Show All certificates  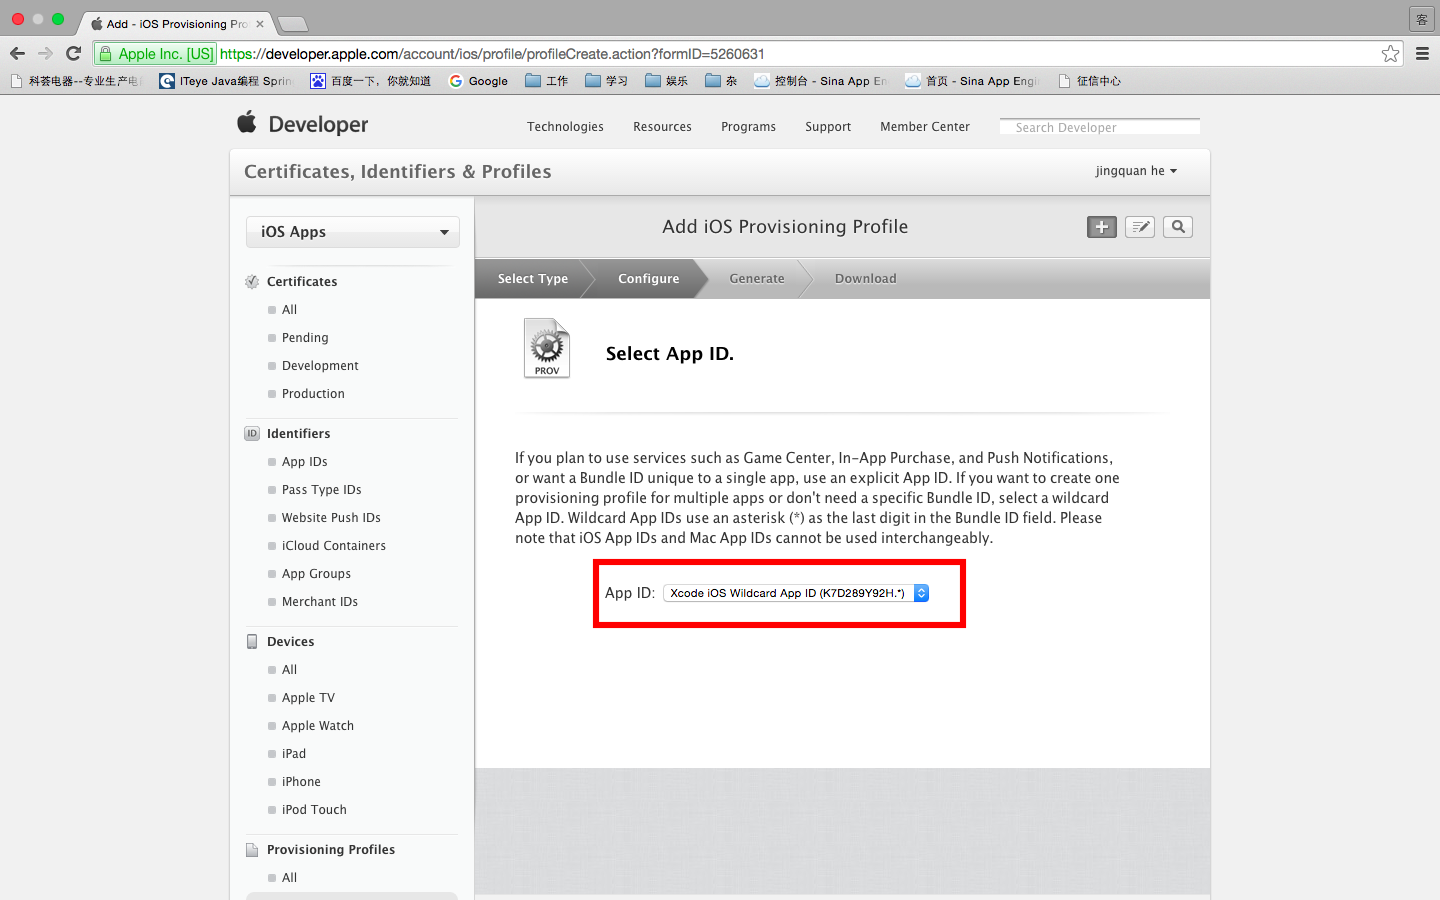pyautogui.click(x=289, y=310)
